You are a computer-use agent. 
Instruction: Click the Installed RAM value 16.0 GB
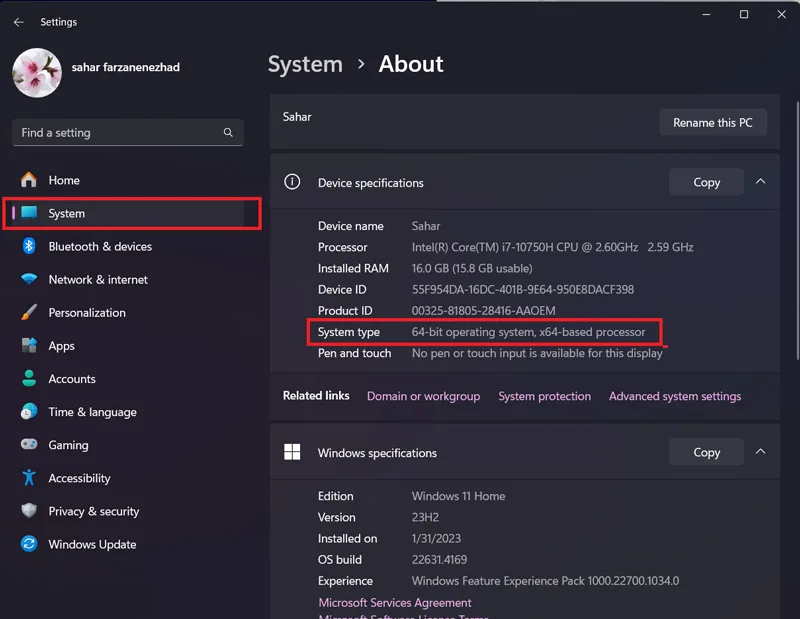pos(472,268)
